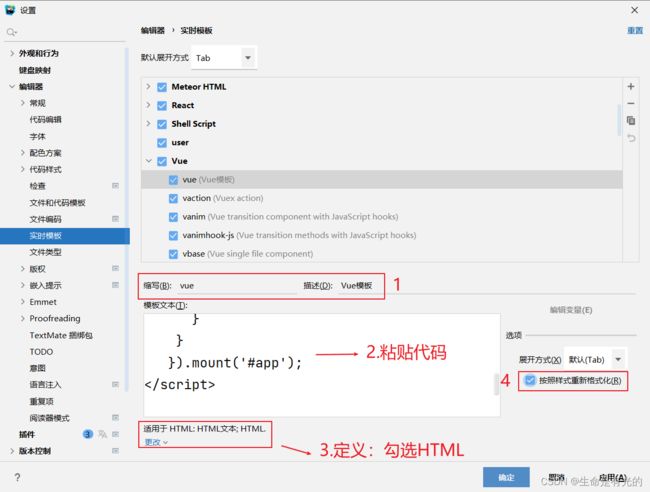The height and width of the screenshot is (492, 650).
Task: Click the 更改 context link
Action: [x=156, y=442]
